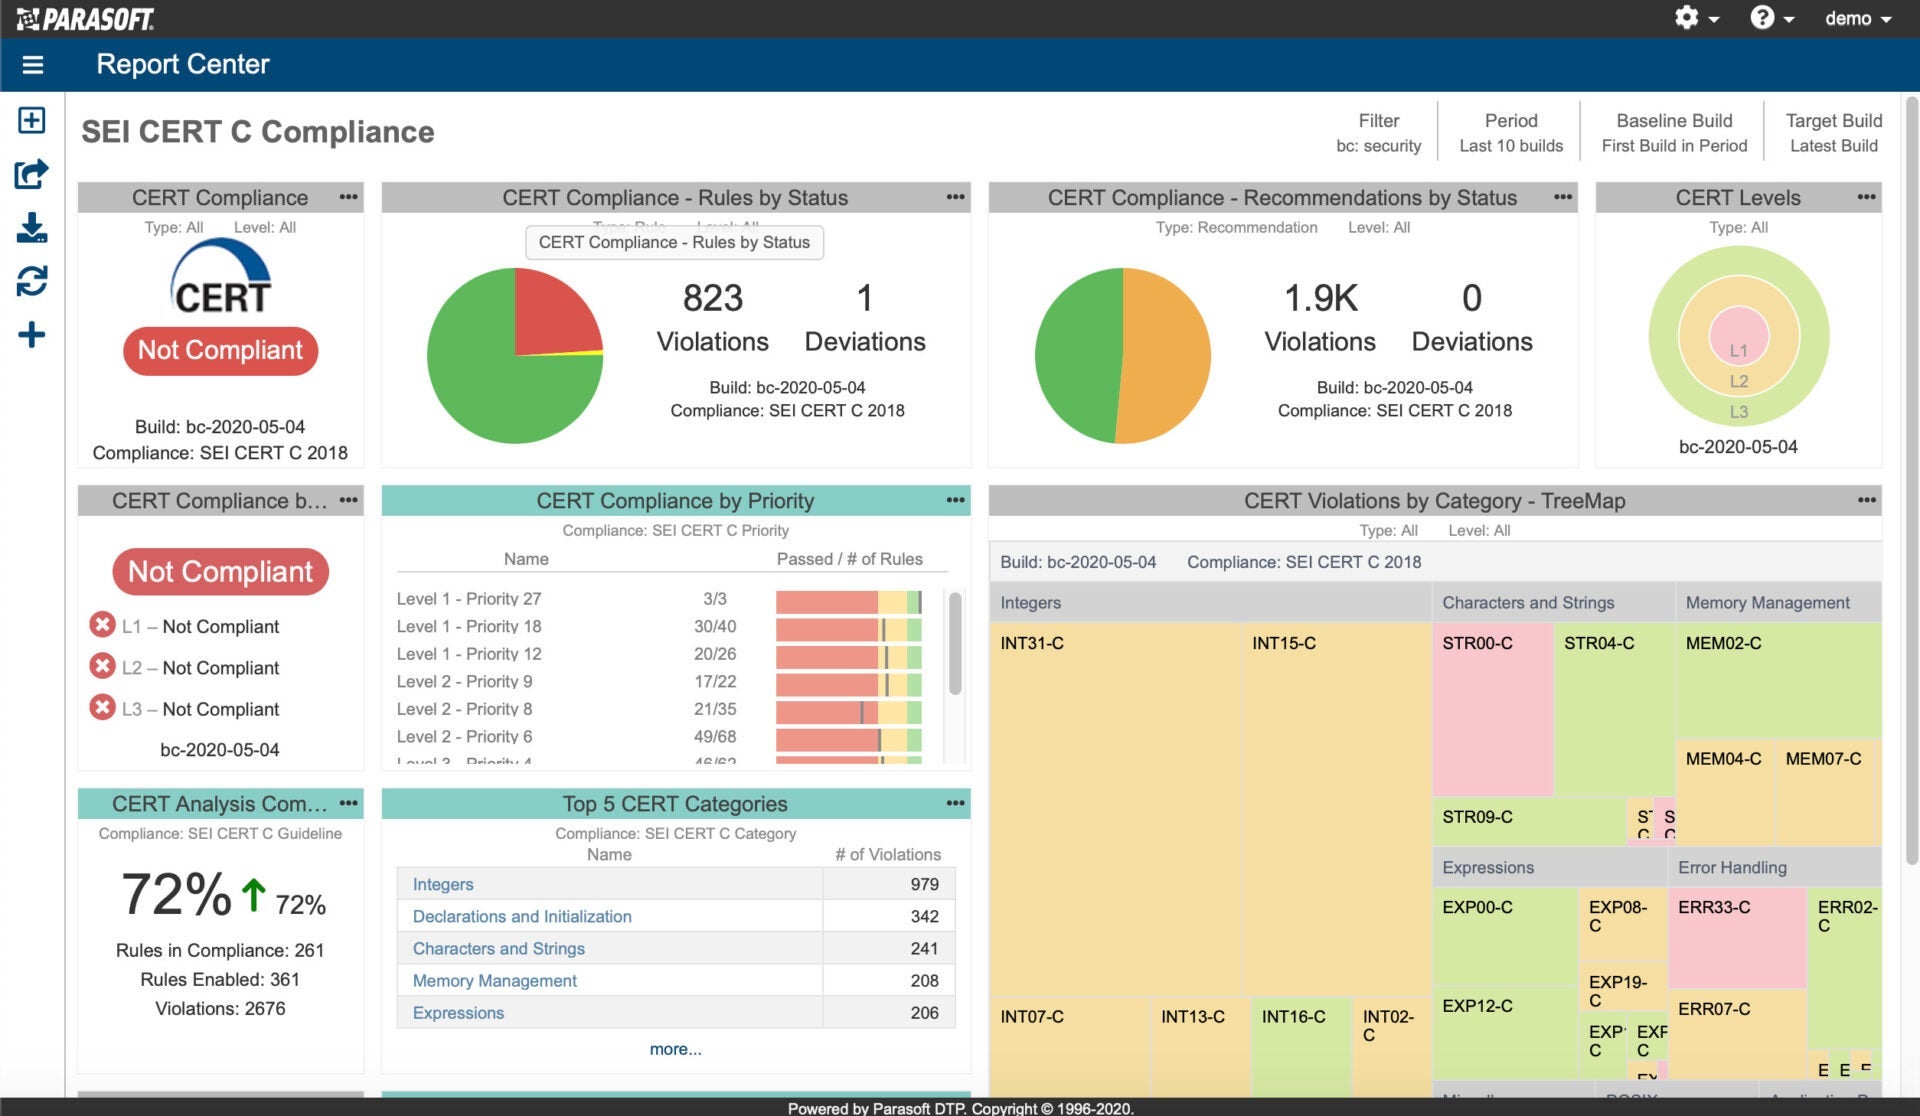Image resolution: width=1920 pixels, height=1116 pixels.
Task: Click the share dashboard icon
Action: point(31,173)
